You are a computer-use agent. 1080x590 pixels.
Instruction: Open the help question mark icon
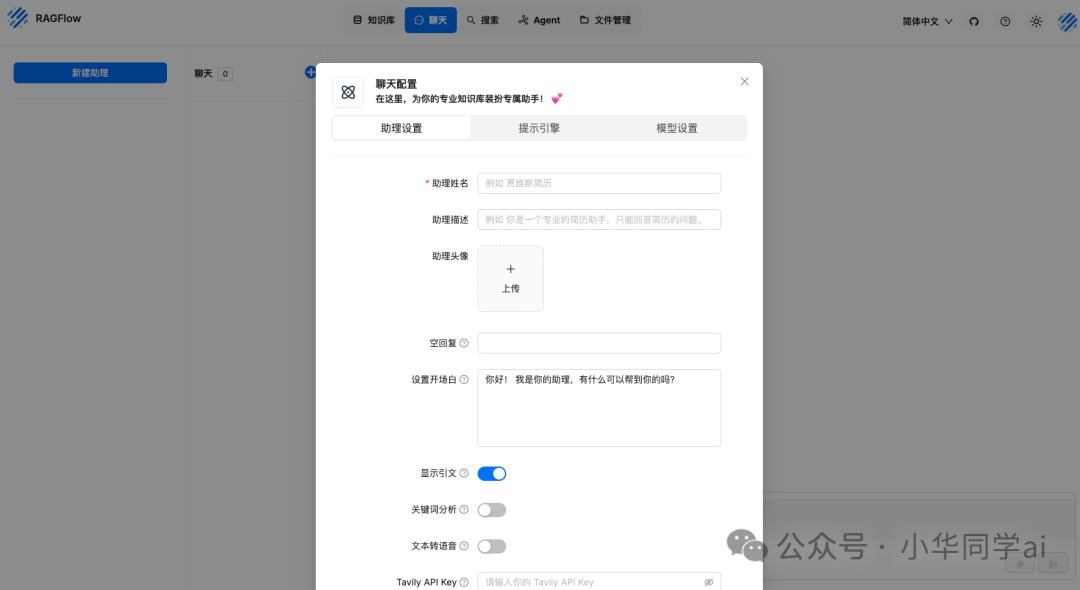pos(1005,21)
